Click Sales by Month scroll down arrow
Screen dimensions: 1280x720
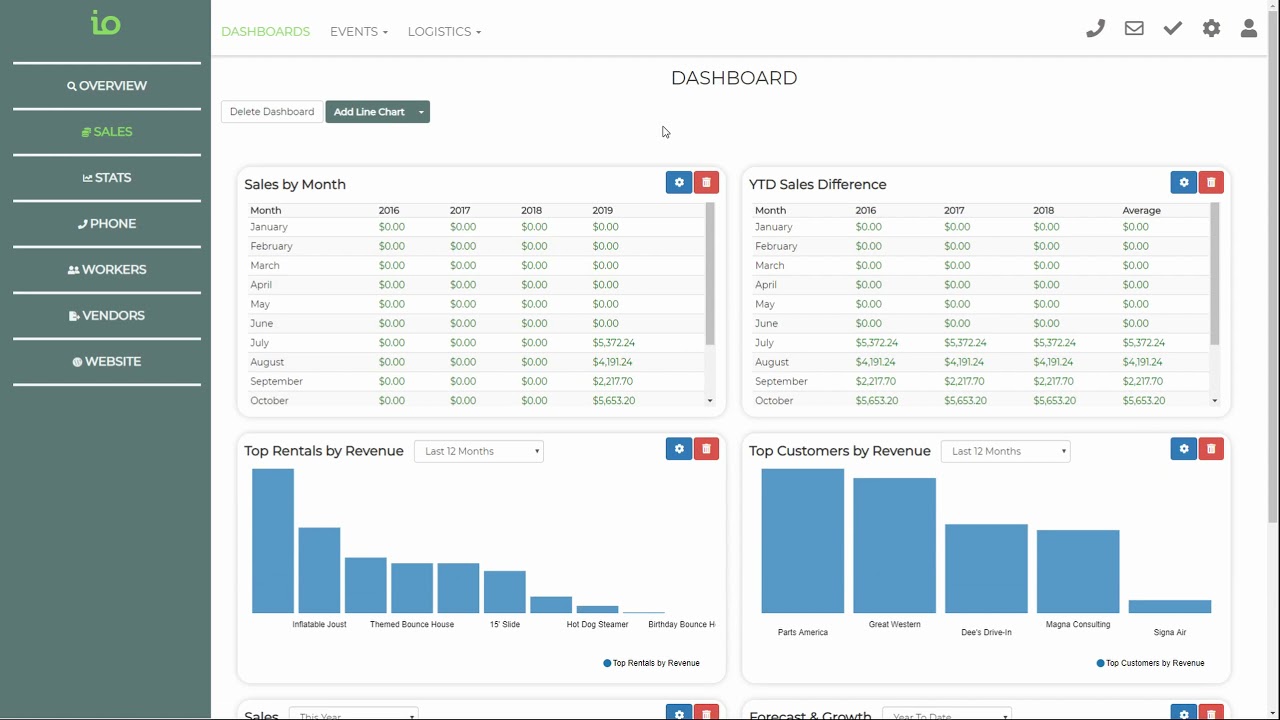coord(710,401)
